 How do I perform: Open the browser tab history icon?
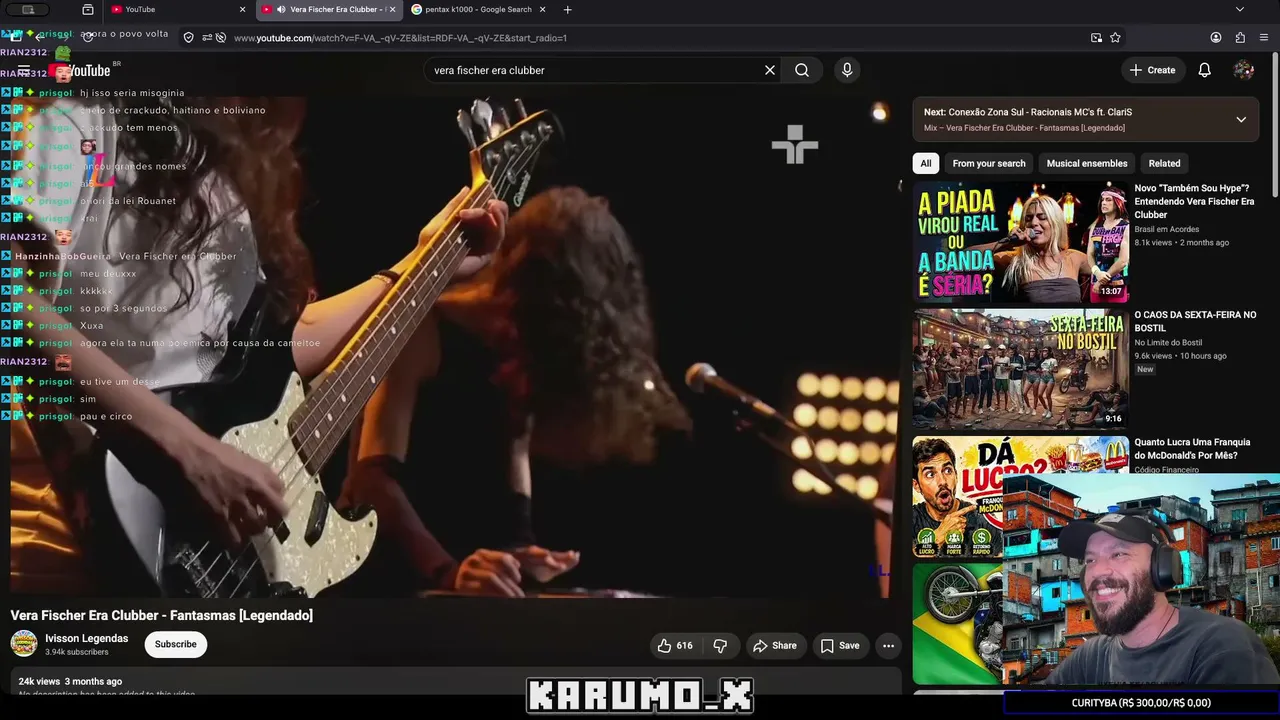[x=88, y=10]
